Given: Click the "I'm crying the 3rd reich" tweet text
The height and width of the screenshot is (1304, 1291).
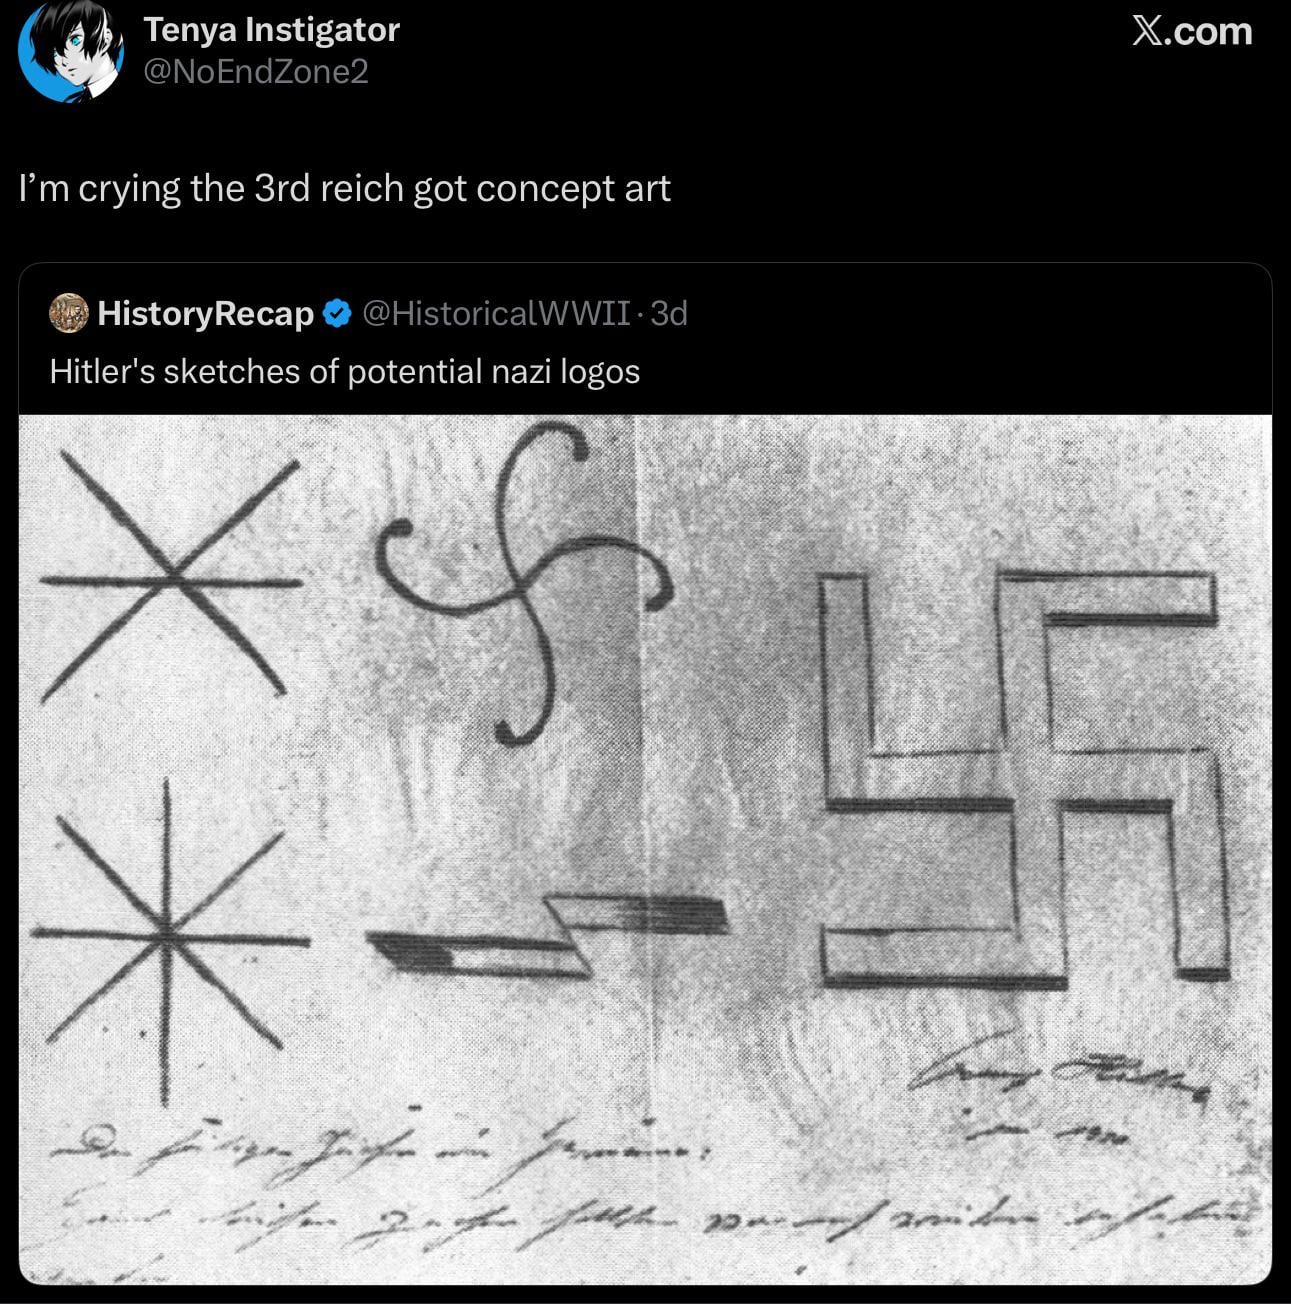Looking at the screenshot, I should [345, 188].
